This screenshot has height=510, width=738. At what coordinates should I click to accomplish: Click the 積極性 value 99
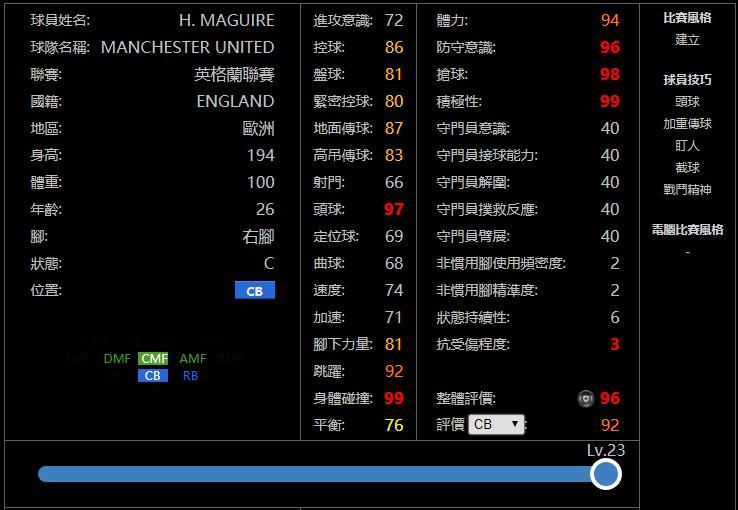click(610, 101)
